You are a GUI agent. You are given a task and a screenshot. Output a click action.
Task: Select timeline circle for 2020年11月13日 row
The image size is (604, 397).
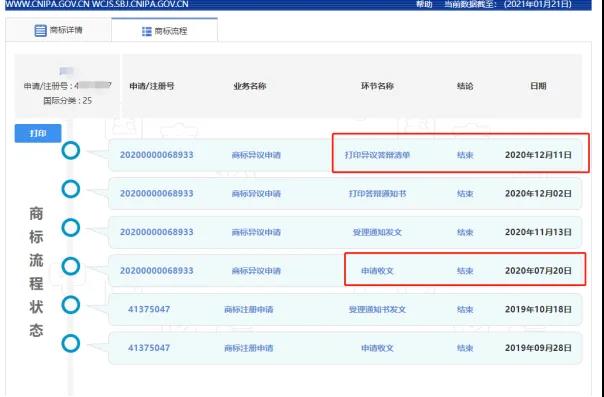pyautogui.click(x=71, y=228)
